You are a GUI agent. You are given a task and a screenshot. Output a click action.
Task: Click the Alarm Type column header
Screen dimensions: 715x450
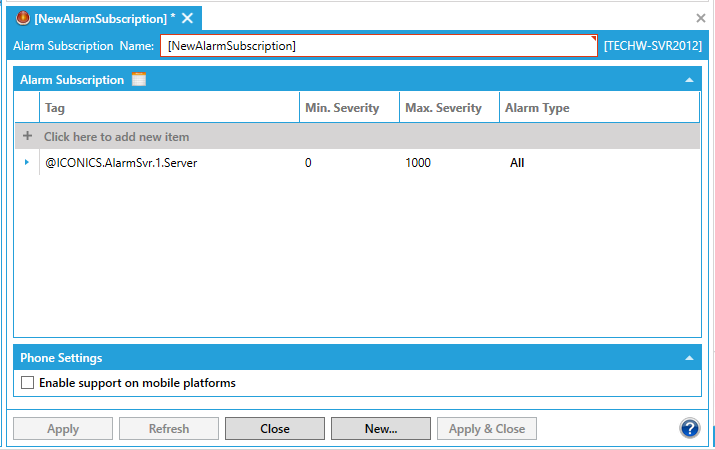click(599, 108)
